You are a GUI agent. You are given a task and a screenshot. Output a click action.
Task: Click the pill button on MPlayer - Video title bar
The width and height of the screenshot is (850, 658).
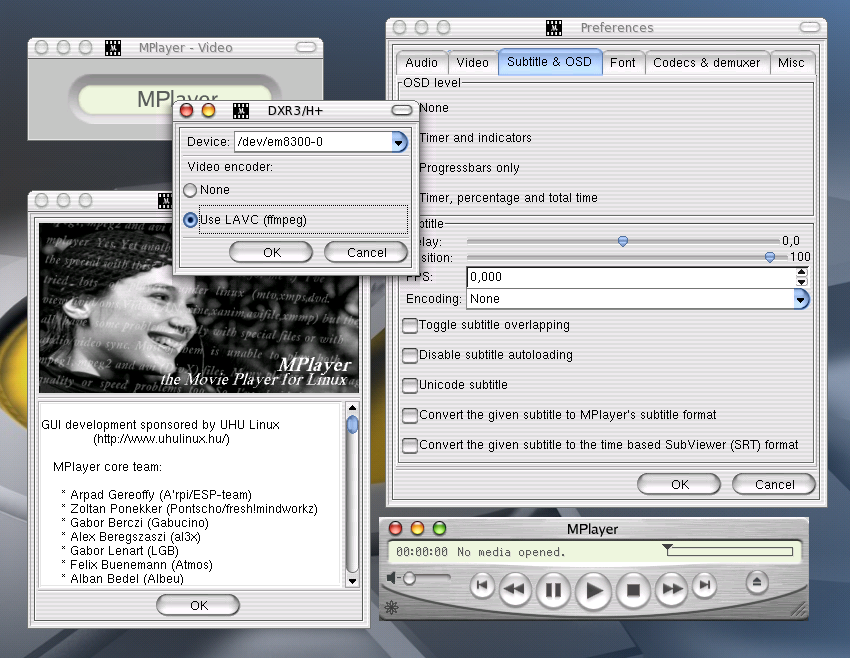pyautogui.click(x=306, y=48)
